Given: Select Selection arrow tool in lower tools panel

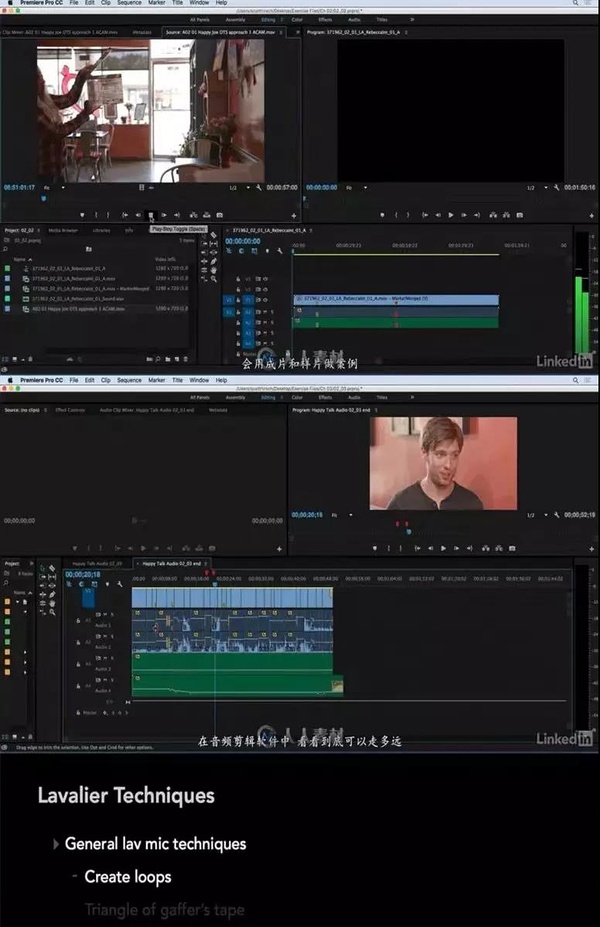Looking at the screenshot, I should click(43, 568).
